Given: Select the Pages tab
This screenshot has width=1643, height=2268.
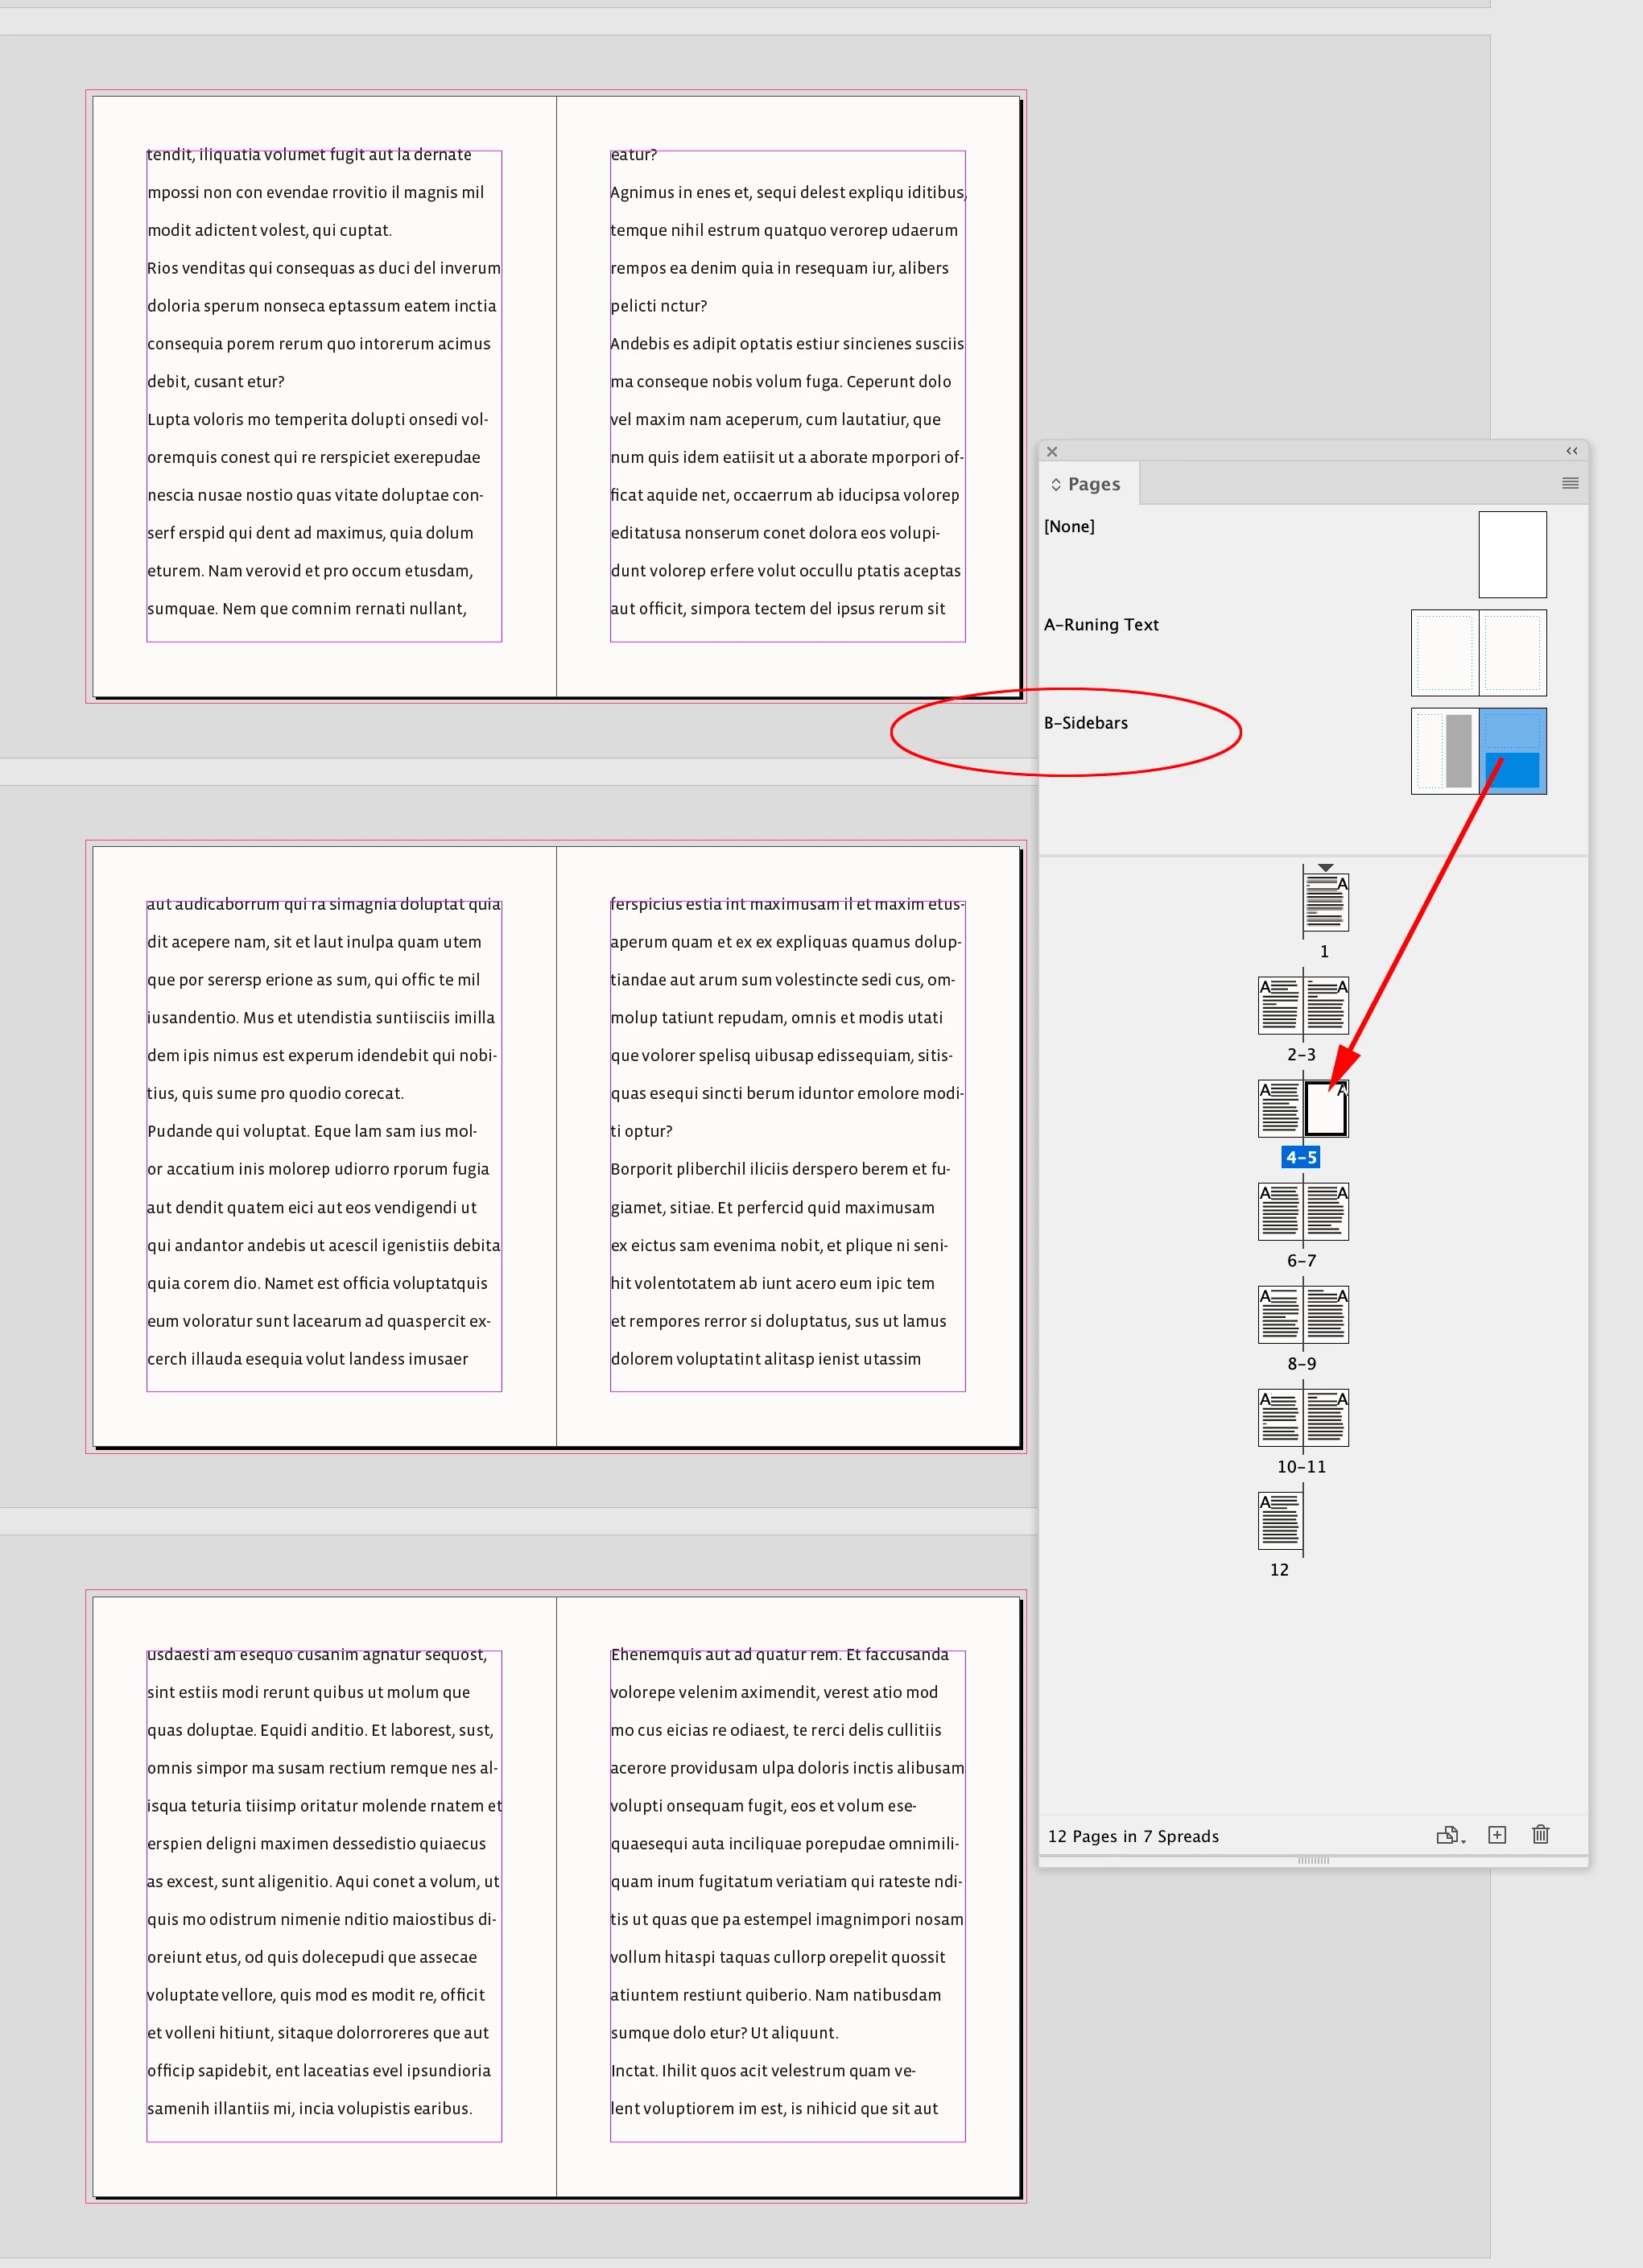Looking at the screenshot, I should tap(1093, 484).
